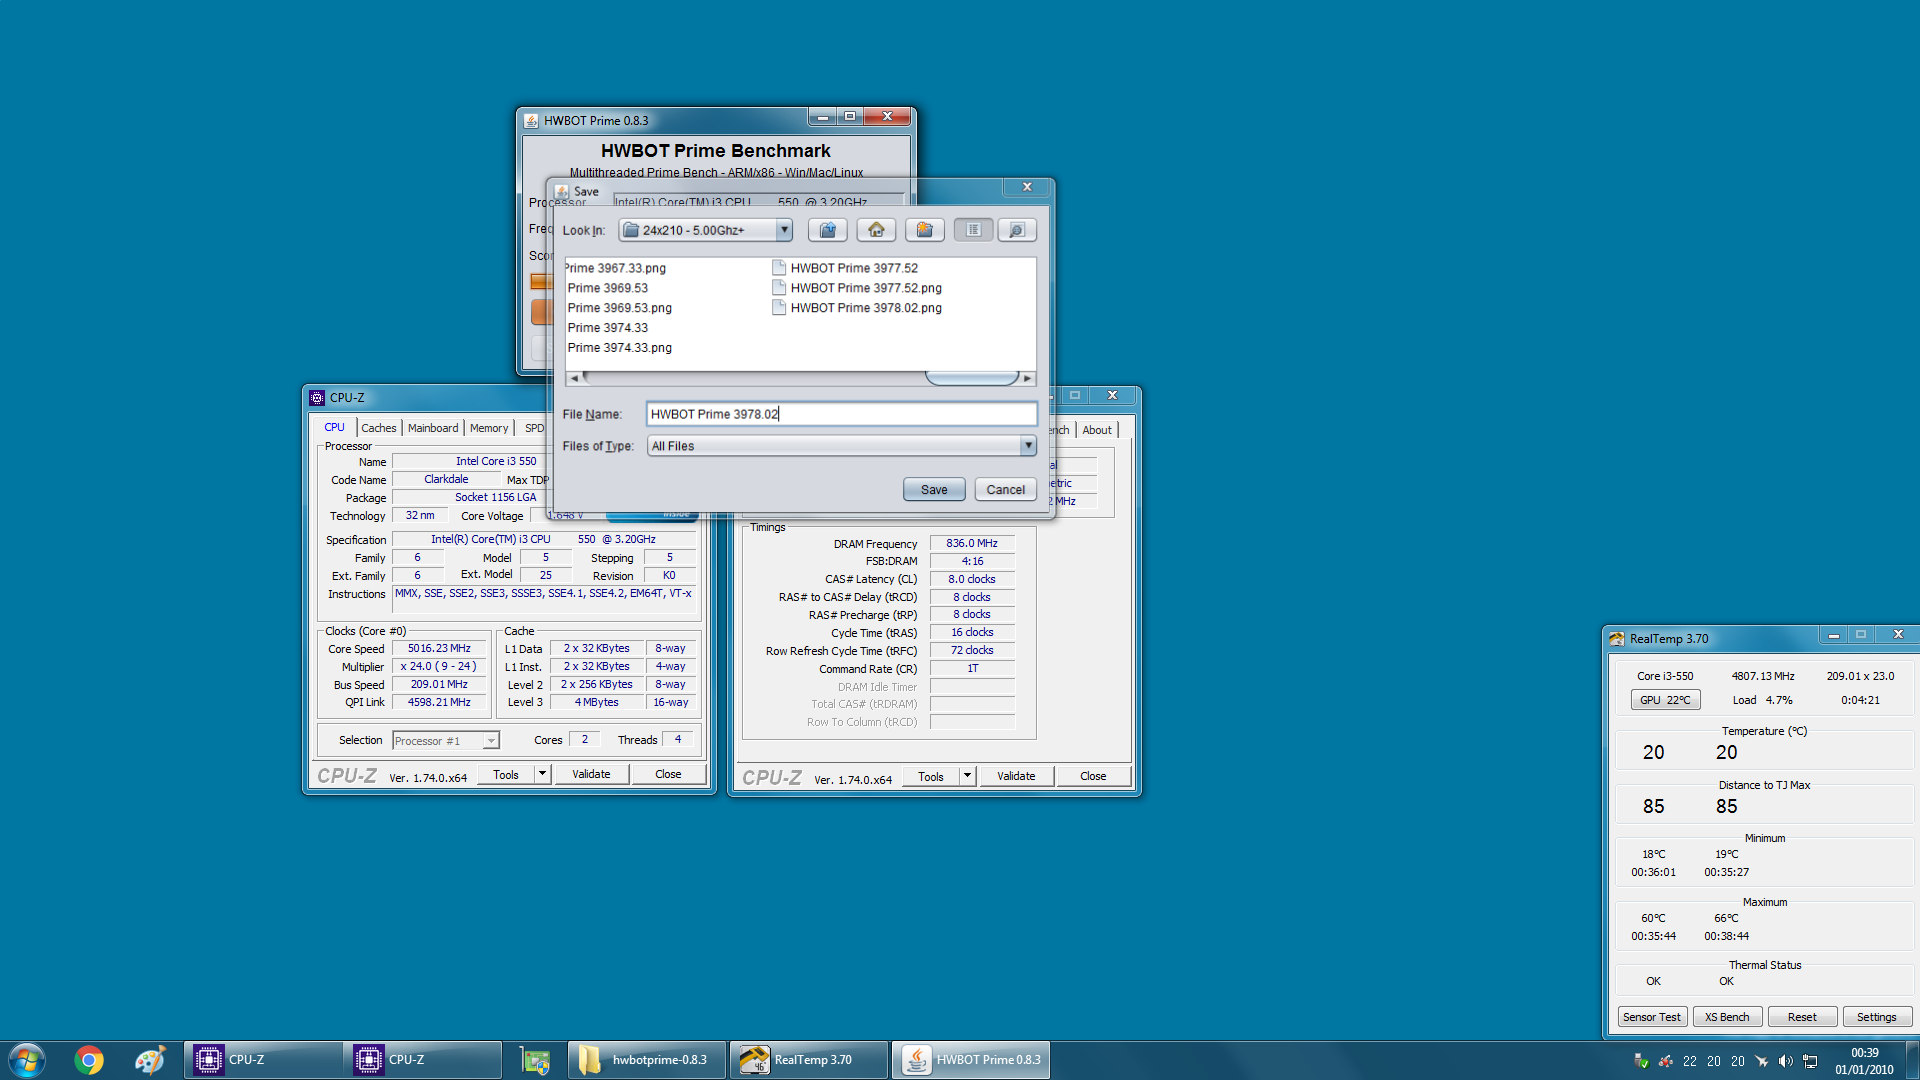Screen dimensions: 1920x1080
Task: Focus the File Name input field
Action: coord(841,414)
